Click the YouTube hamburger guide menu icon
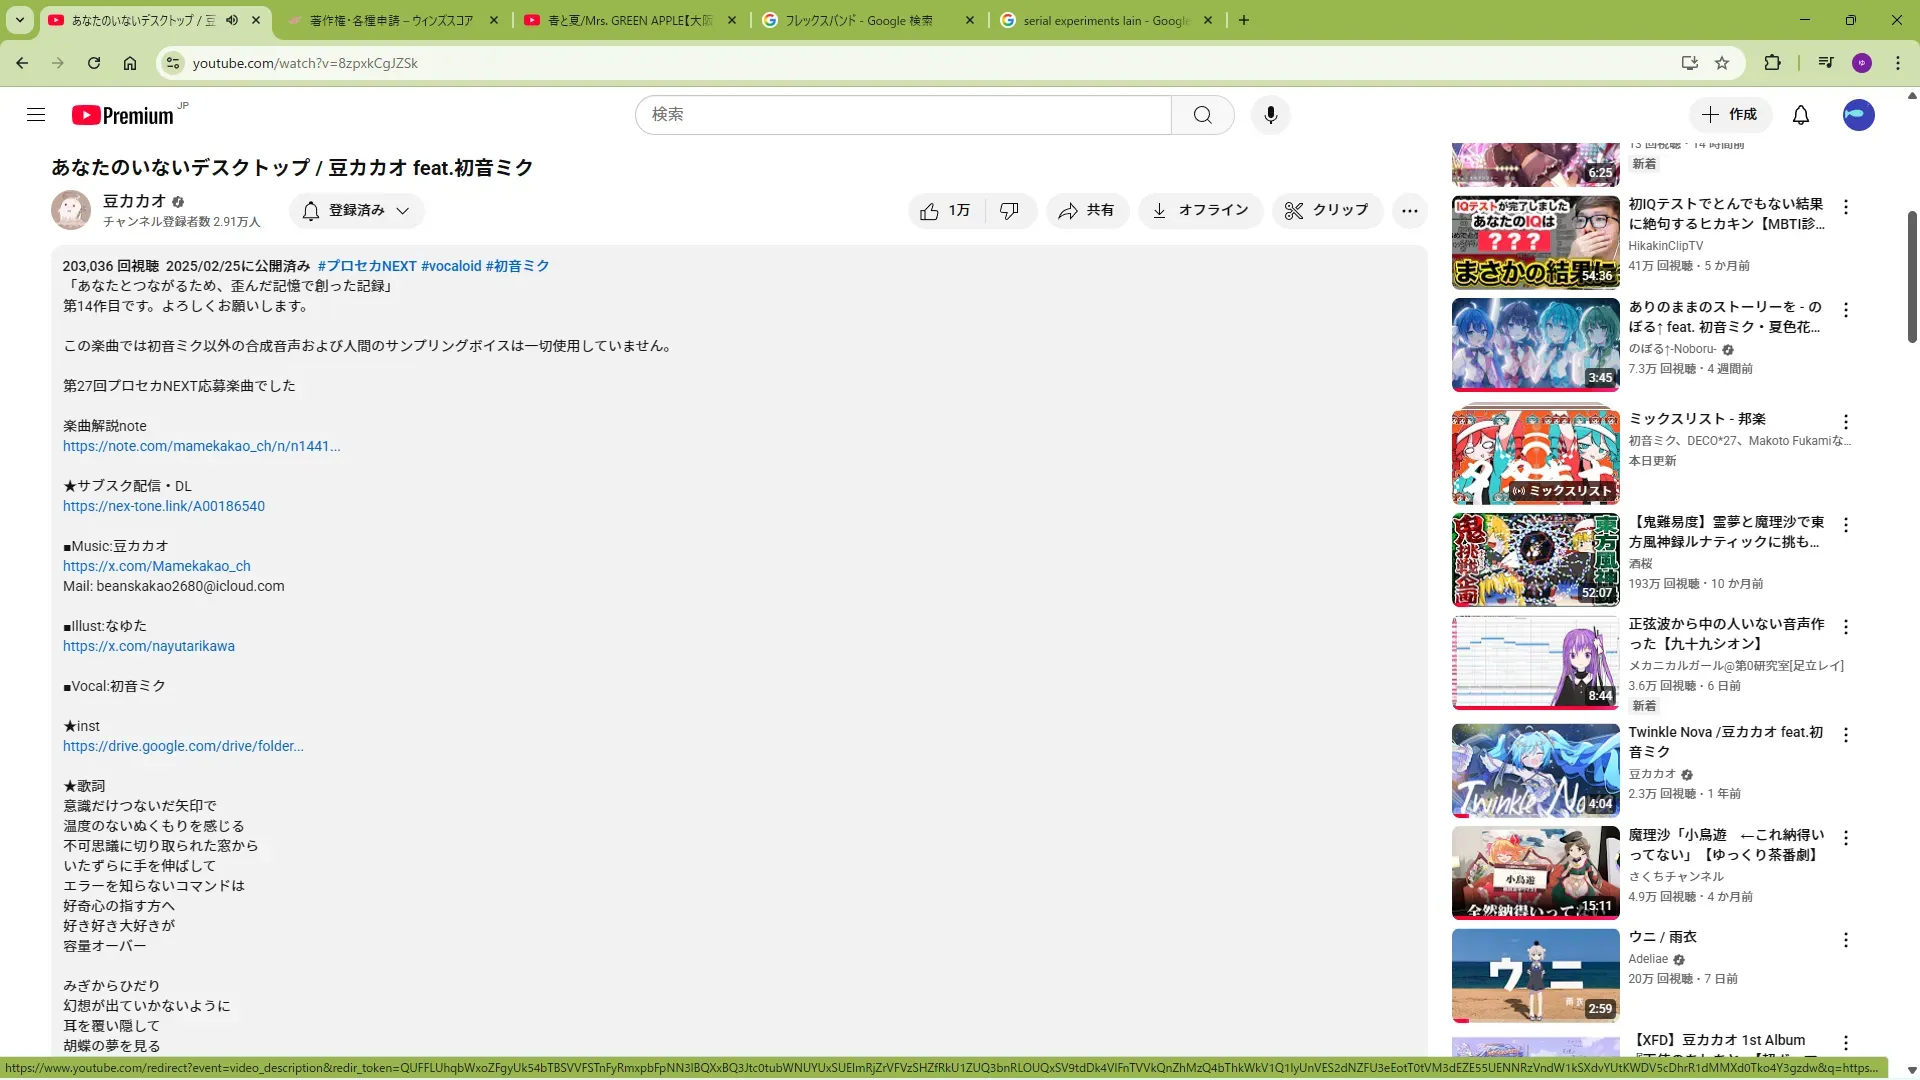 pos(36,115)
